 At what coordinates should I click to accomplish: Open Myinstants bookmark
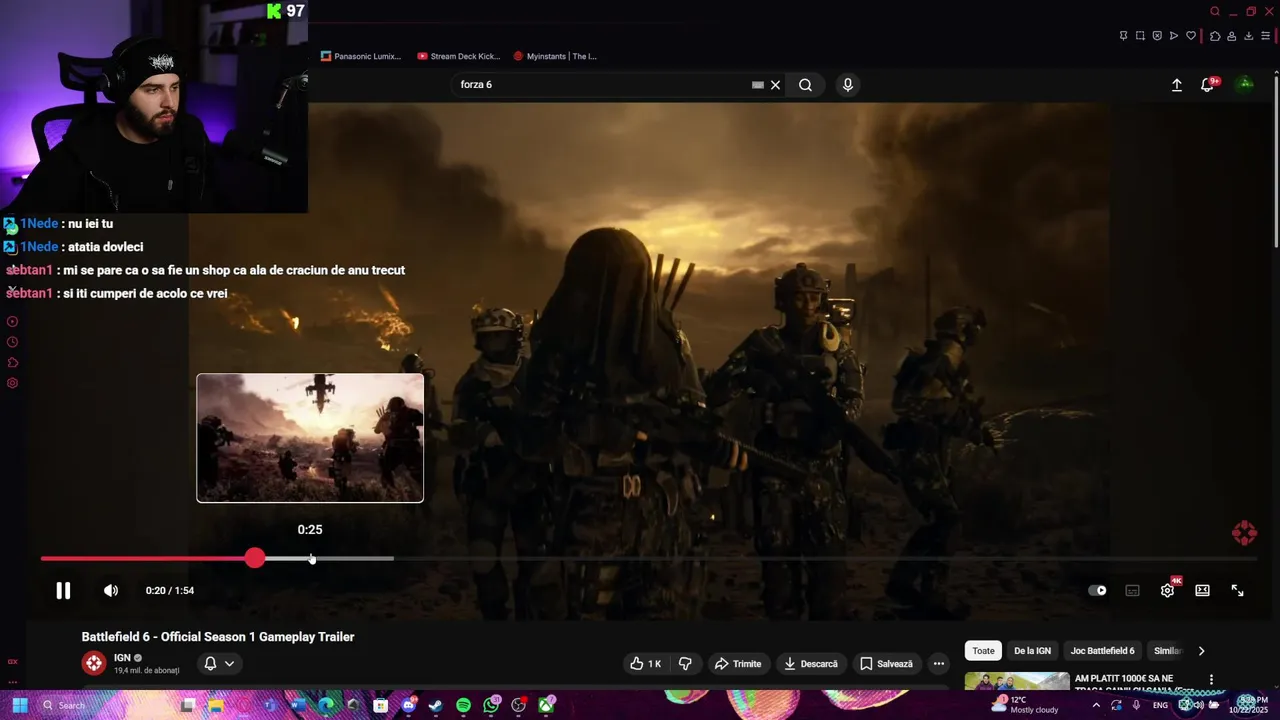click(555, 56)
